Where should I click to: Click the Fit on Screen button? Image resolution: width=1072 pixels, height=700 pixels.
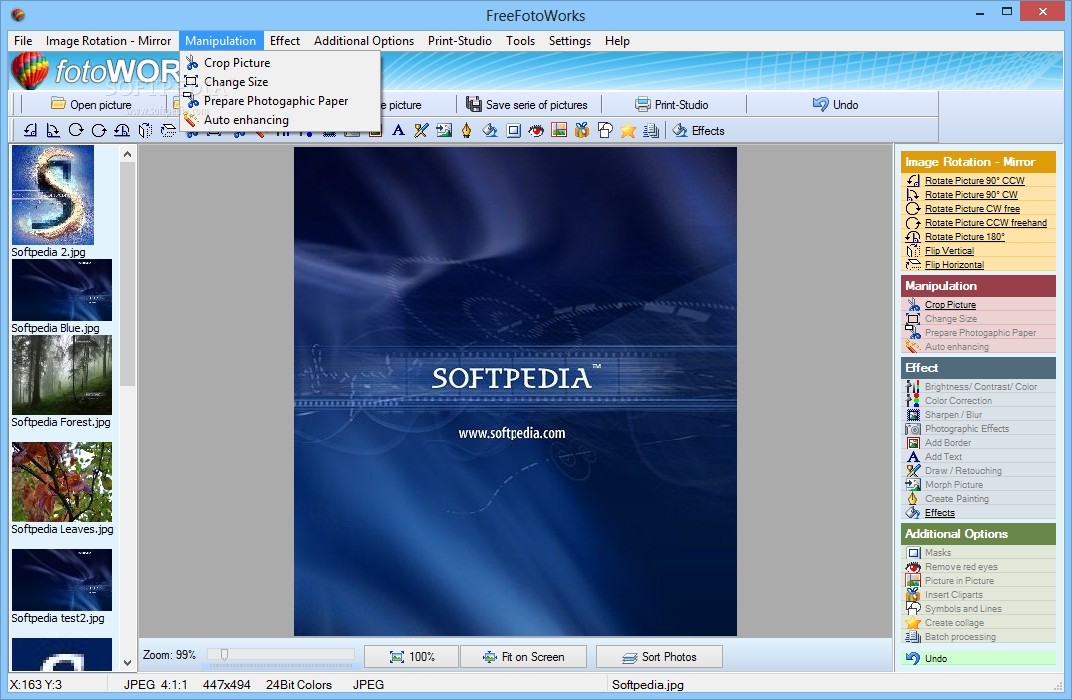(524, 657)
